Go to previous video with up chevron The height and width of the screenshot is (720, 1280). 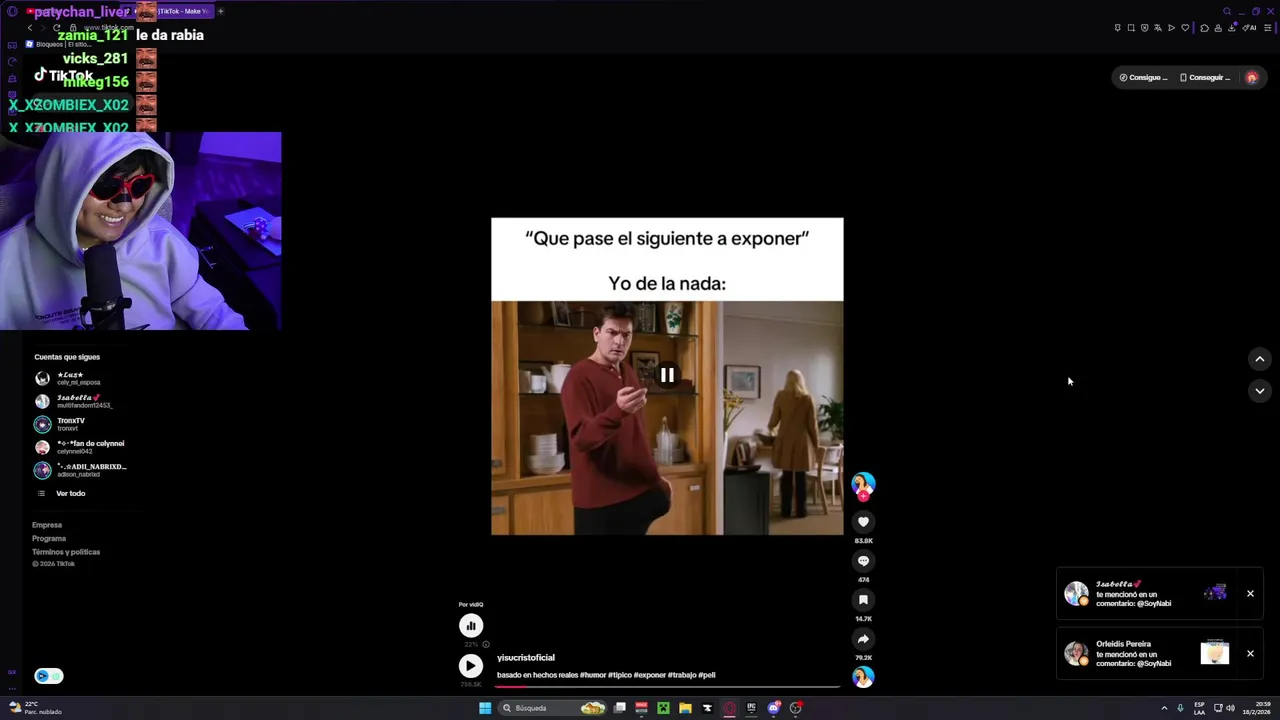[1259, 359]
